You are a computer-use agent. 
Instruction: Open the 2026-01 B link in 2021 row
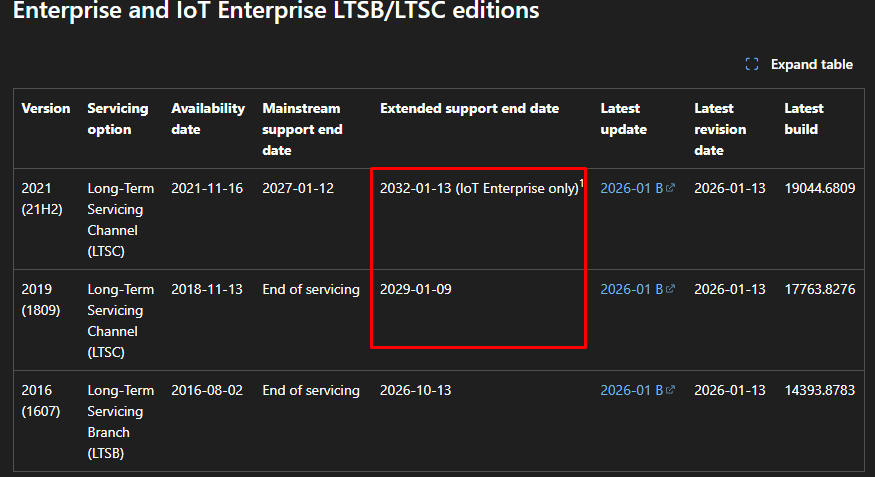632,189
